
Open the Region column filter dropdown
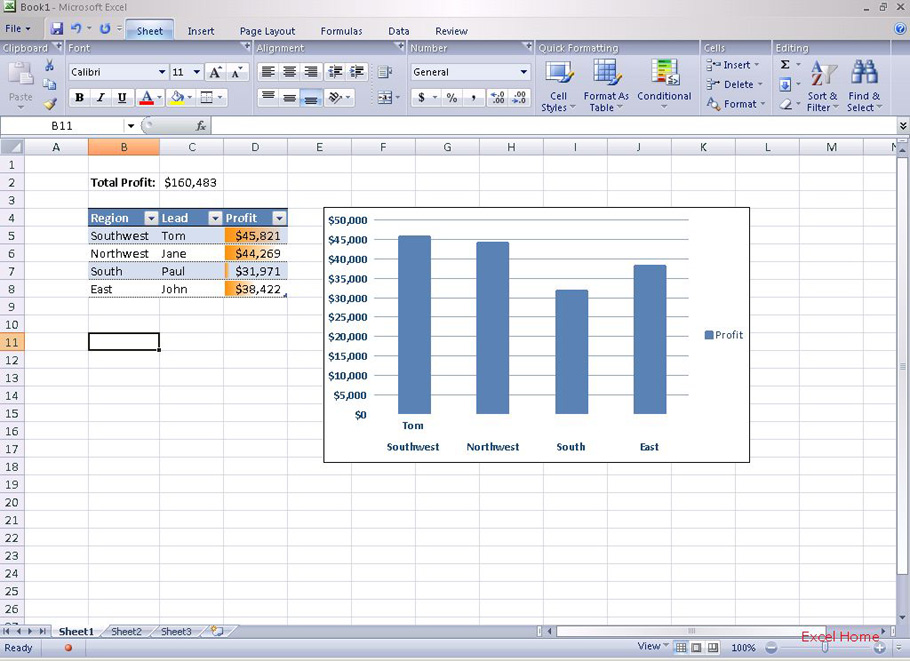click(151, 218)
